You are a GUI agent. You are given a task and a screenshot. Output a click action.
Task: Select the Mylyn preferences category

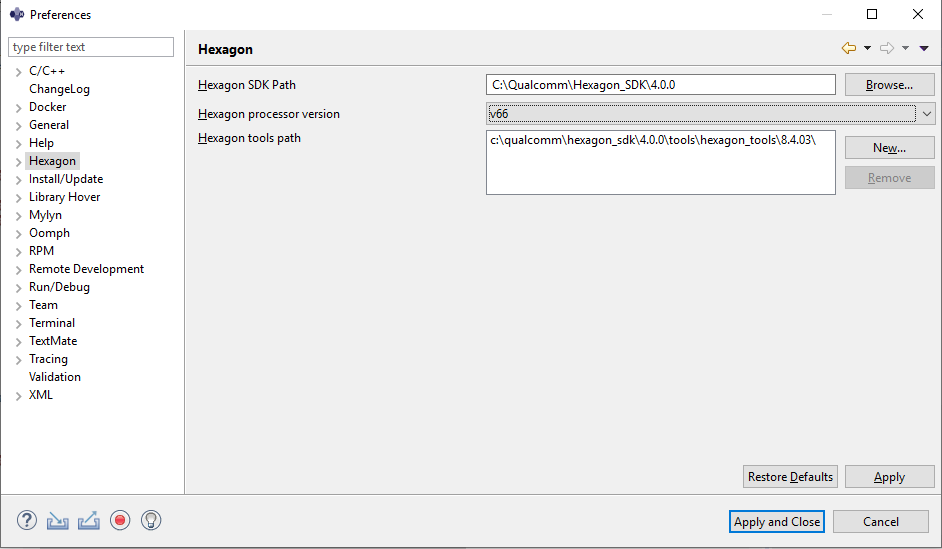coord(45,215)
